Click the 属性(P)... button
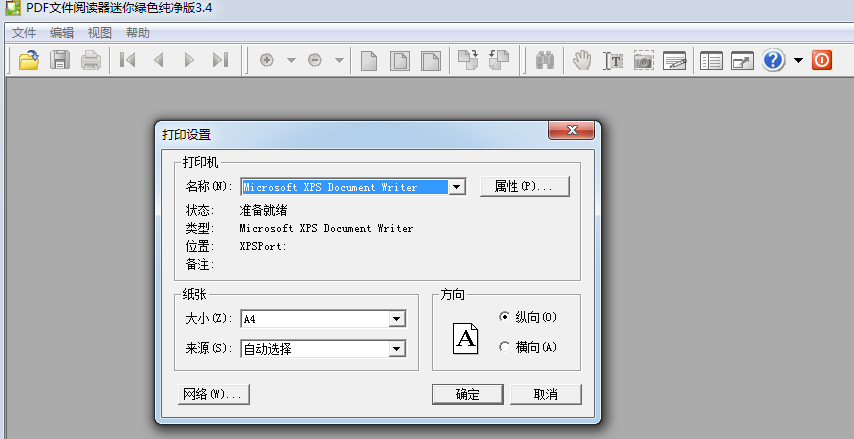This screenshot has width=854, height=439. [x=524, y=186]
